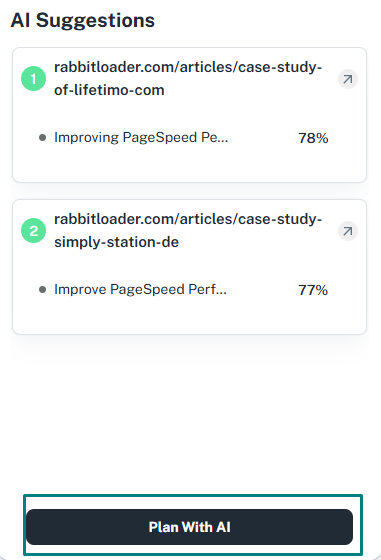Select the 'Improve PageSpeed Perf...' suggestion text
The width and height of the screenshot is (381, 560).
click(x=140, y=289)
